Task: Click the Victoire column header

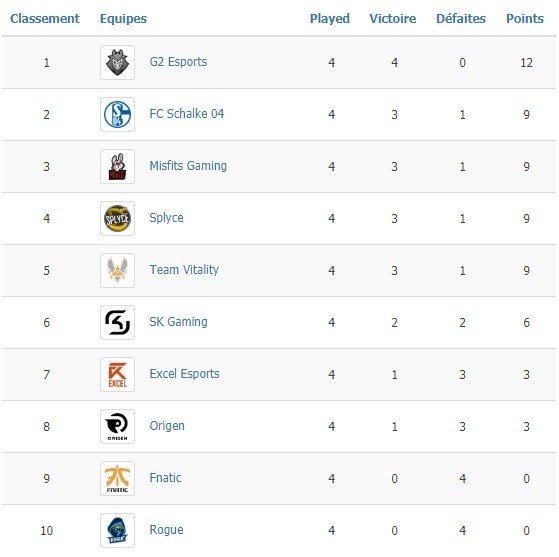Action: pos(393,19)
